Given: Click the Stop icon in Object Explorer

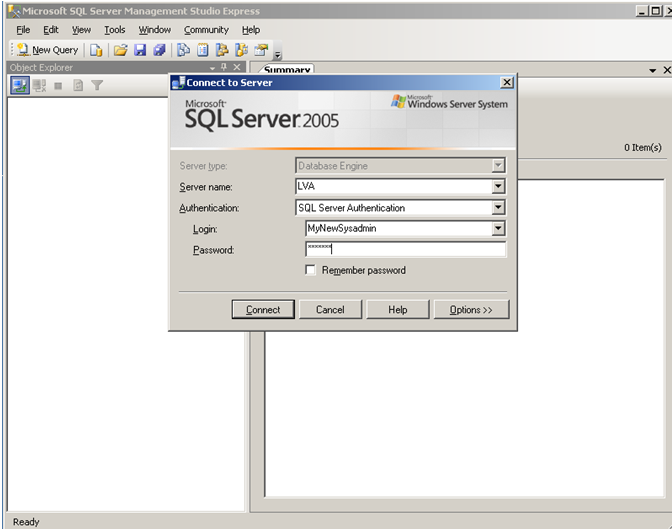Looking at the screenshot, I should click(x=58, y=86).
